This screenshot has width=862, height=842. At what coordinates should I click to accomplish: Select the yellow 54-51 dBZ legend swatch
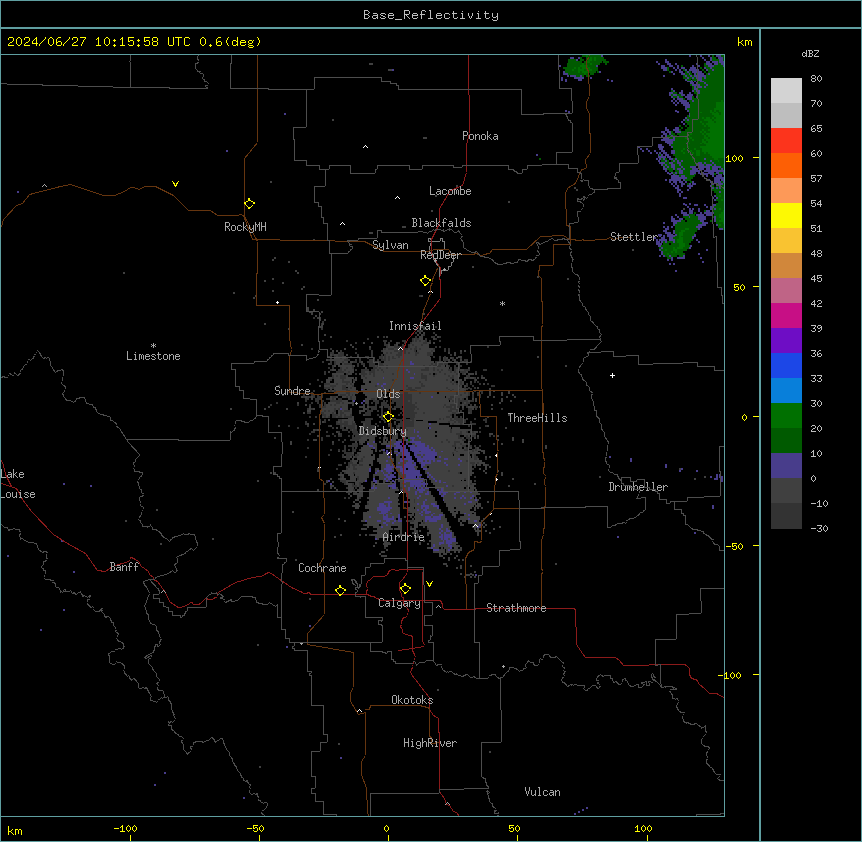coord(786,215)
